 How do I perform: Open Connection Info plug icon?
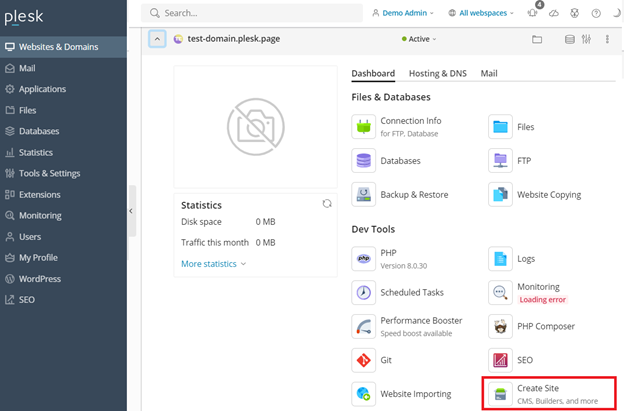tap(363, 127)
